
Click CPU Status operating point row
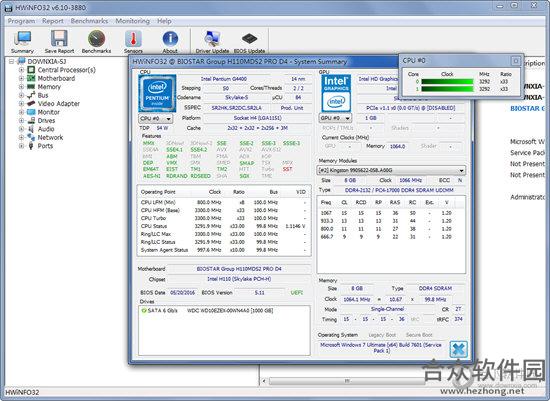[x=223, y=226]
